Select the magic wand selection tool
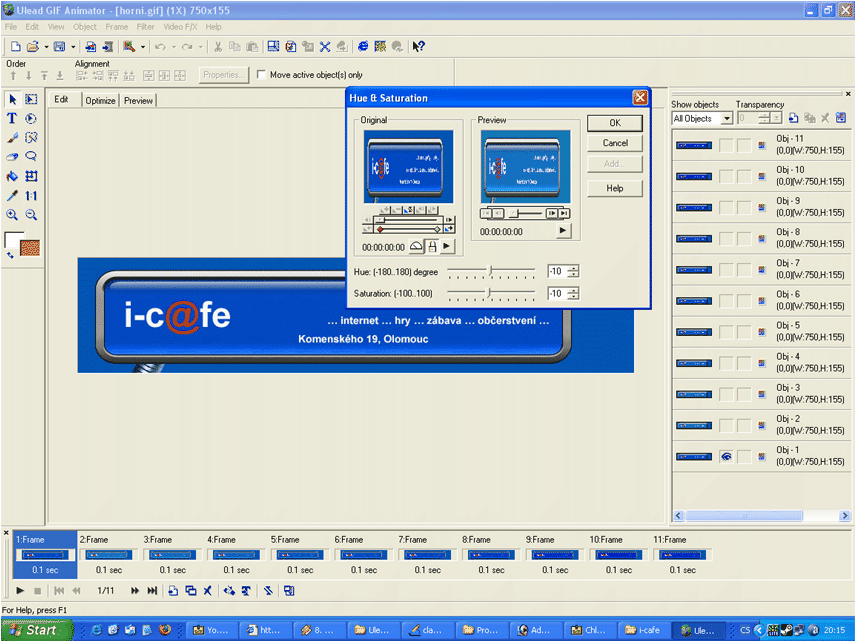The image size is (855, 641). point(32,137)
